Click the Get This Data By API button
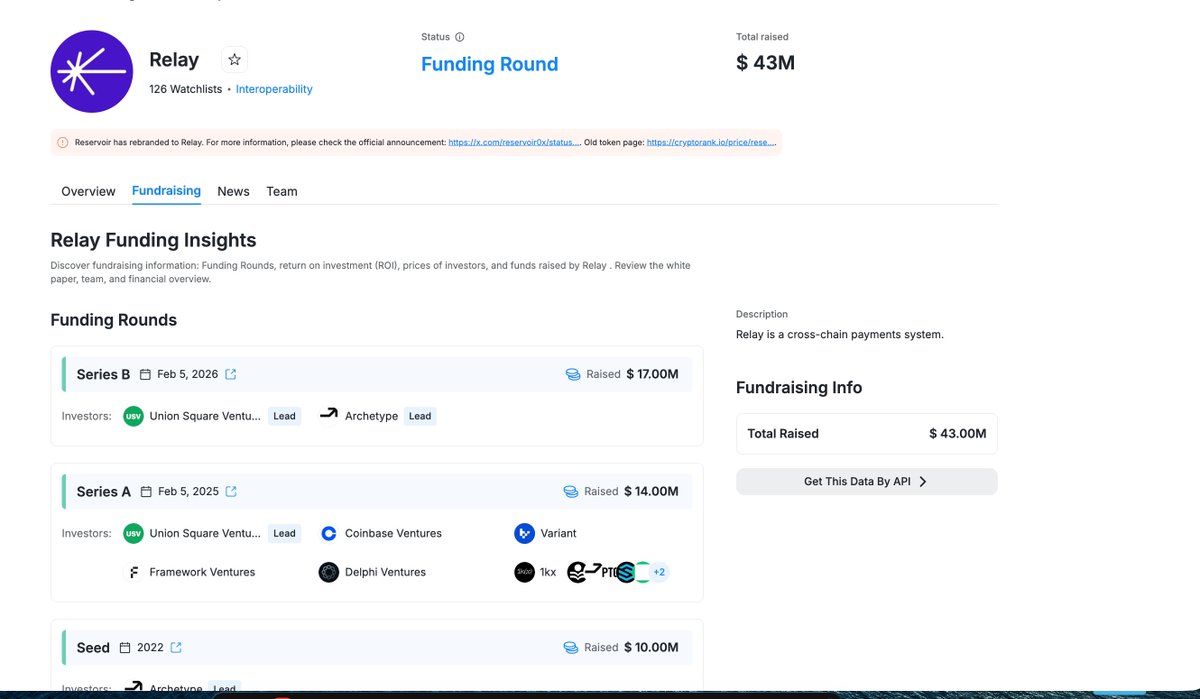The width and height of the screenshot is (1200, 699). click(866, 481)
